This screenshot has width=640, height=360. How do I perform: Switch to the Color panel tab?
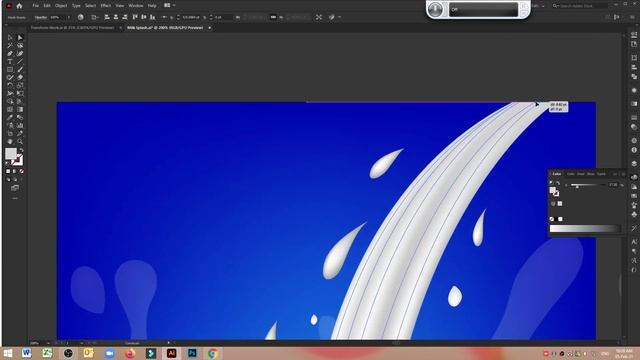click(557, 174)
